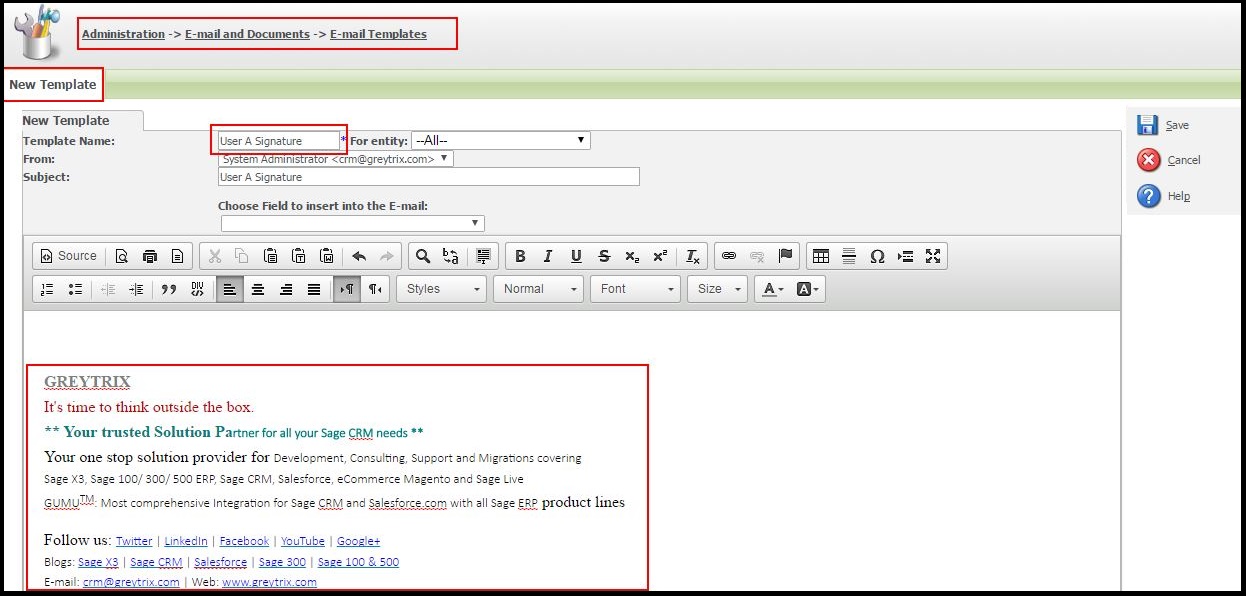Go to E-mail and Documents breadcrumb
The height and width of the screenshot is (596, 1246).
[247, 34]
